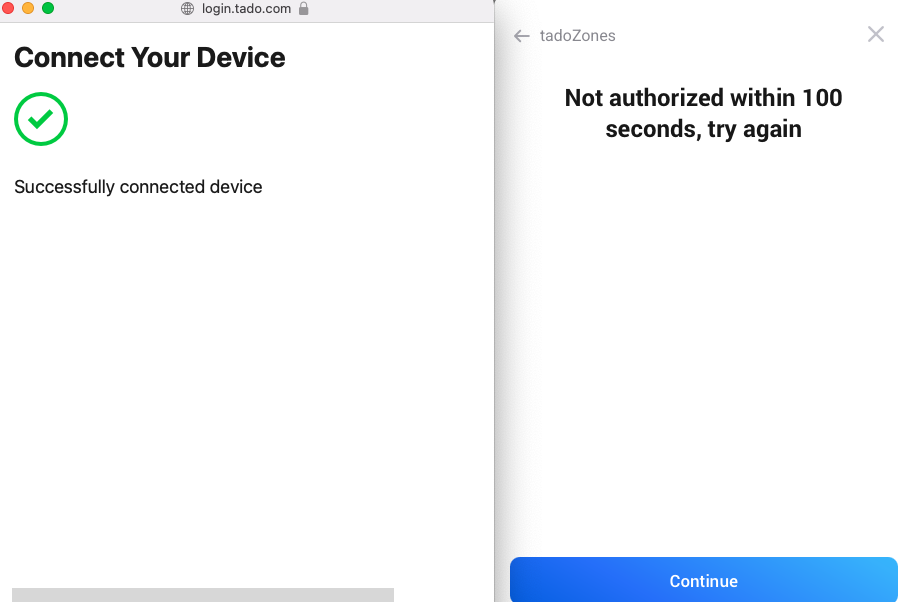Minimize login window with yellow button
This screenshot has height=602, width=901.
[x=28, y=8]
